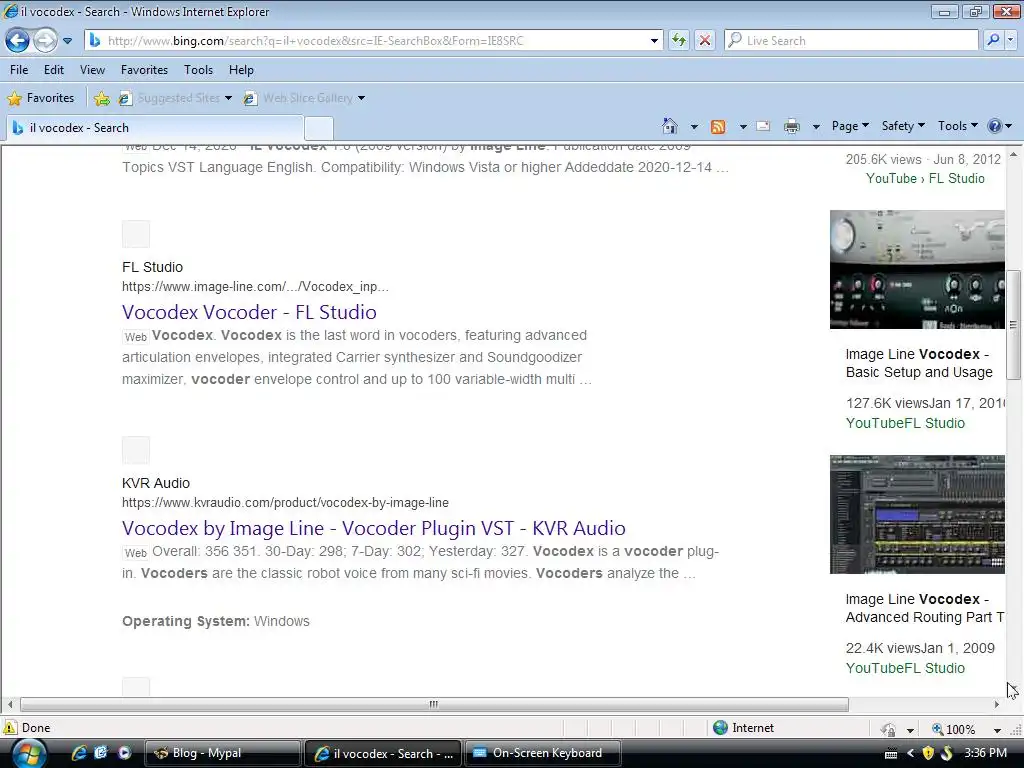1024x768 pixels.
Task: Focus the Live Search box
Action: click(x=851, y=40)
